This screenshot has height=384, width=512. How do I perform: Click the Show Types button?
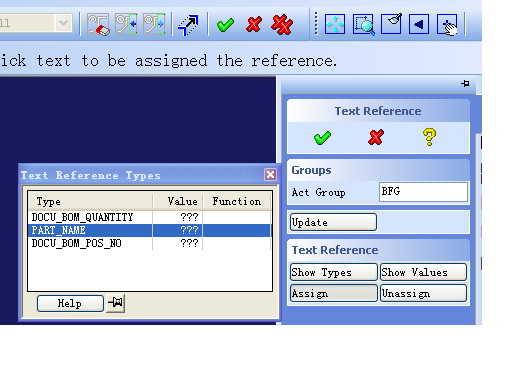[334, 272]
